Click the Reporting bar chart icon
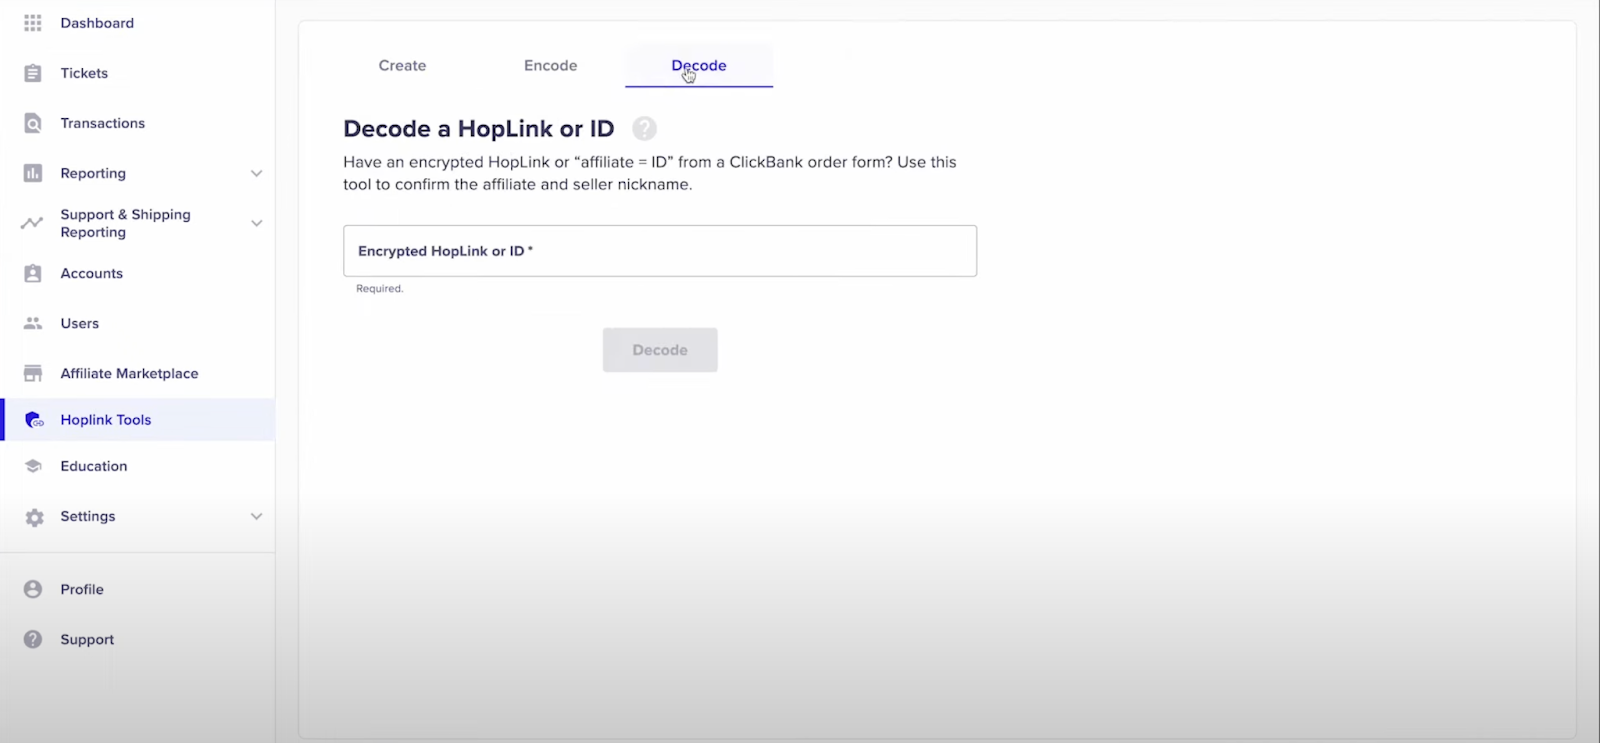Image resolution: width=1600 pixels, height=743 pixels. click(x=33, y=173)
